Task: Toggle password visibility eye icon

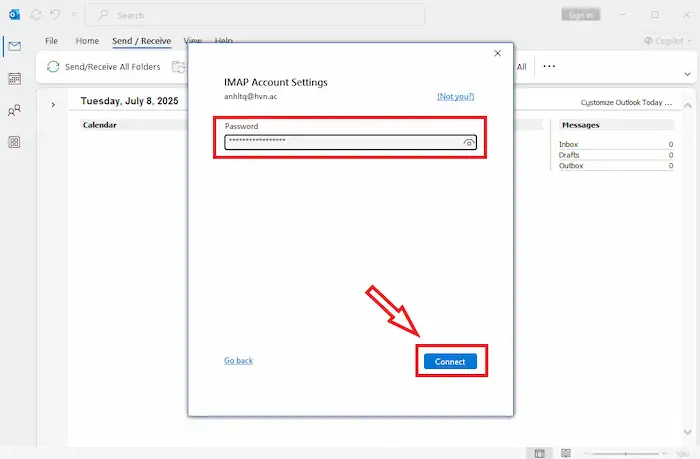Action: click(468, 143)
